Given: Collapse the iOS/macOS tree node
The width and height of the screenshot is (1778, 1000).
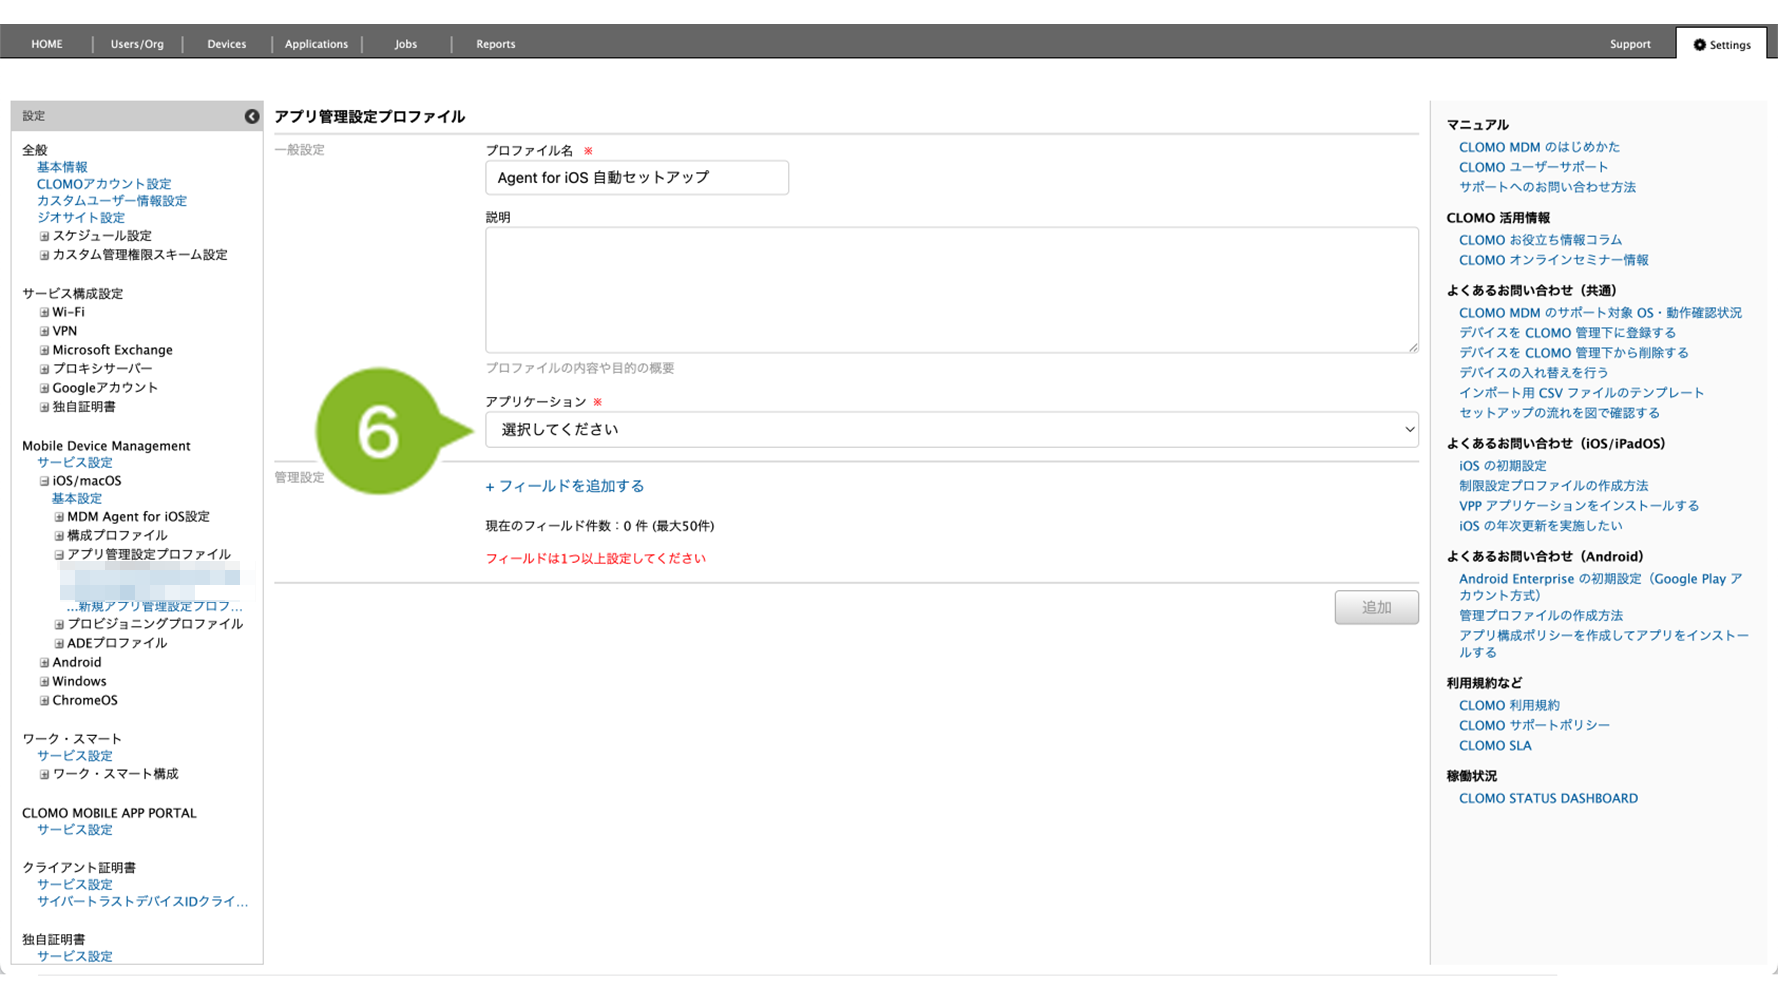Looking at the screenshot, I should pyautogui.click(x=44, y=481).
